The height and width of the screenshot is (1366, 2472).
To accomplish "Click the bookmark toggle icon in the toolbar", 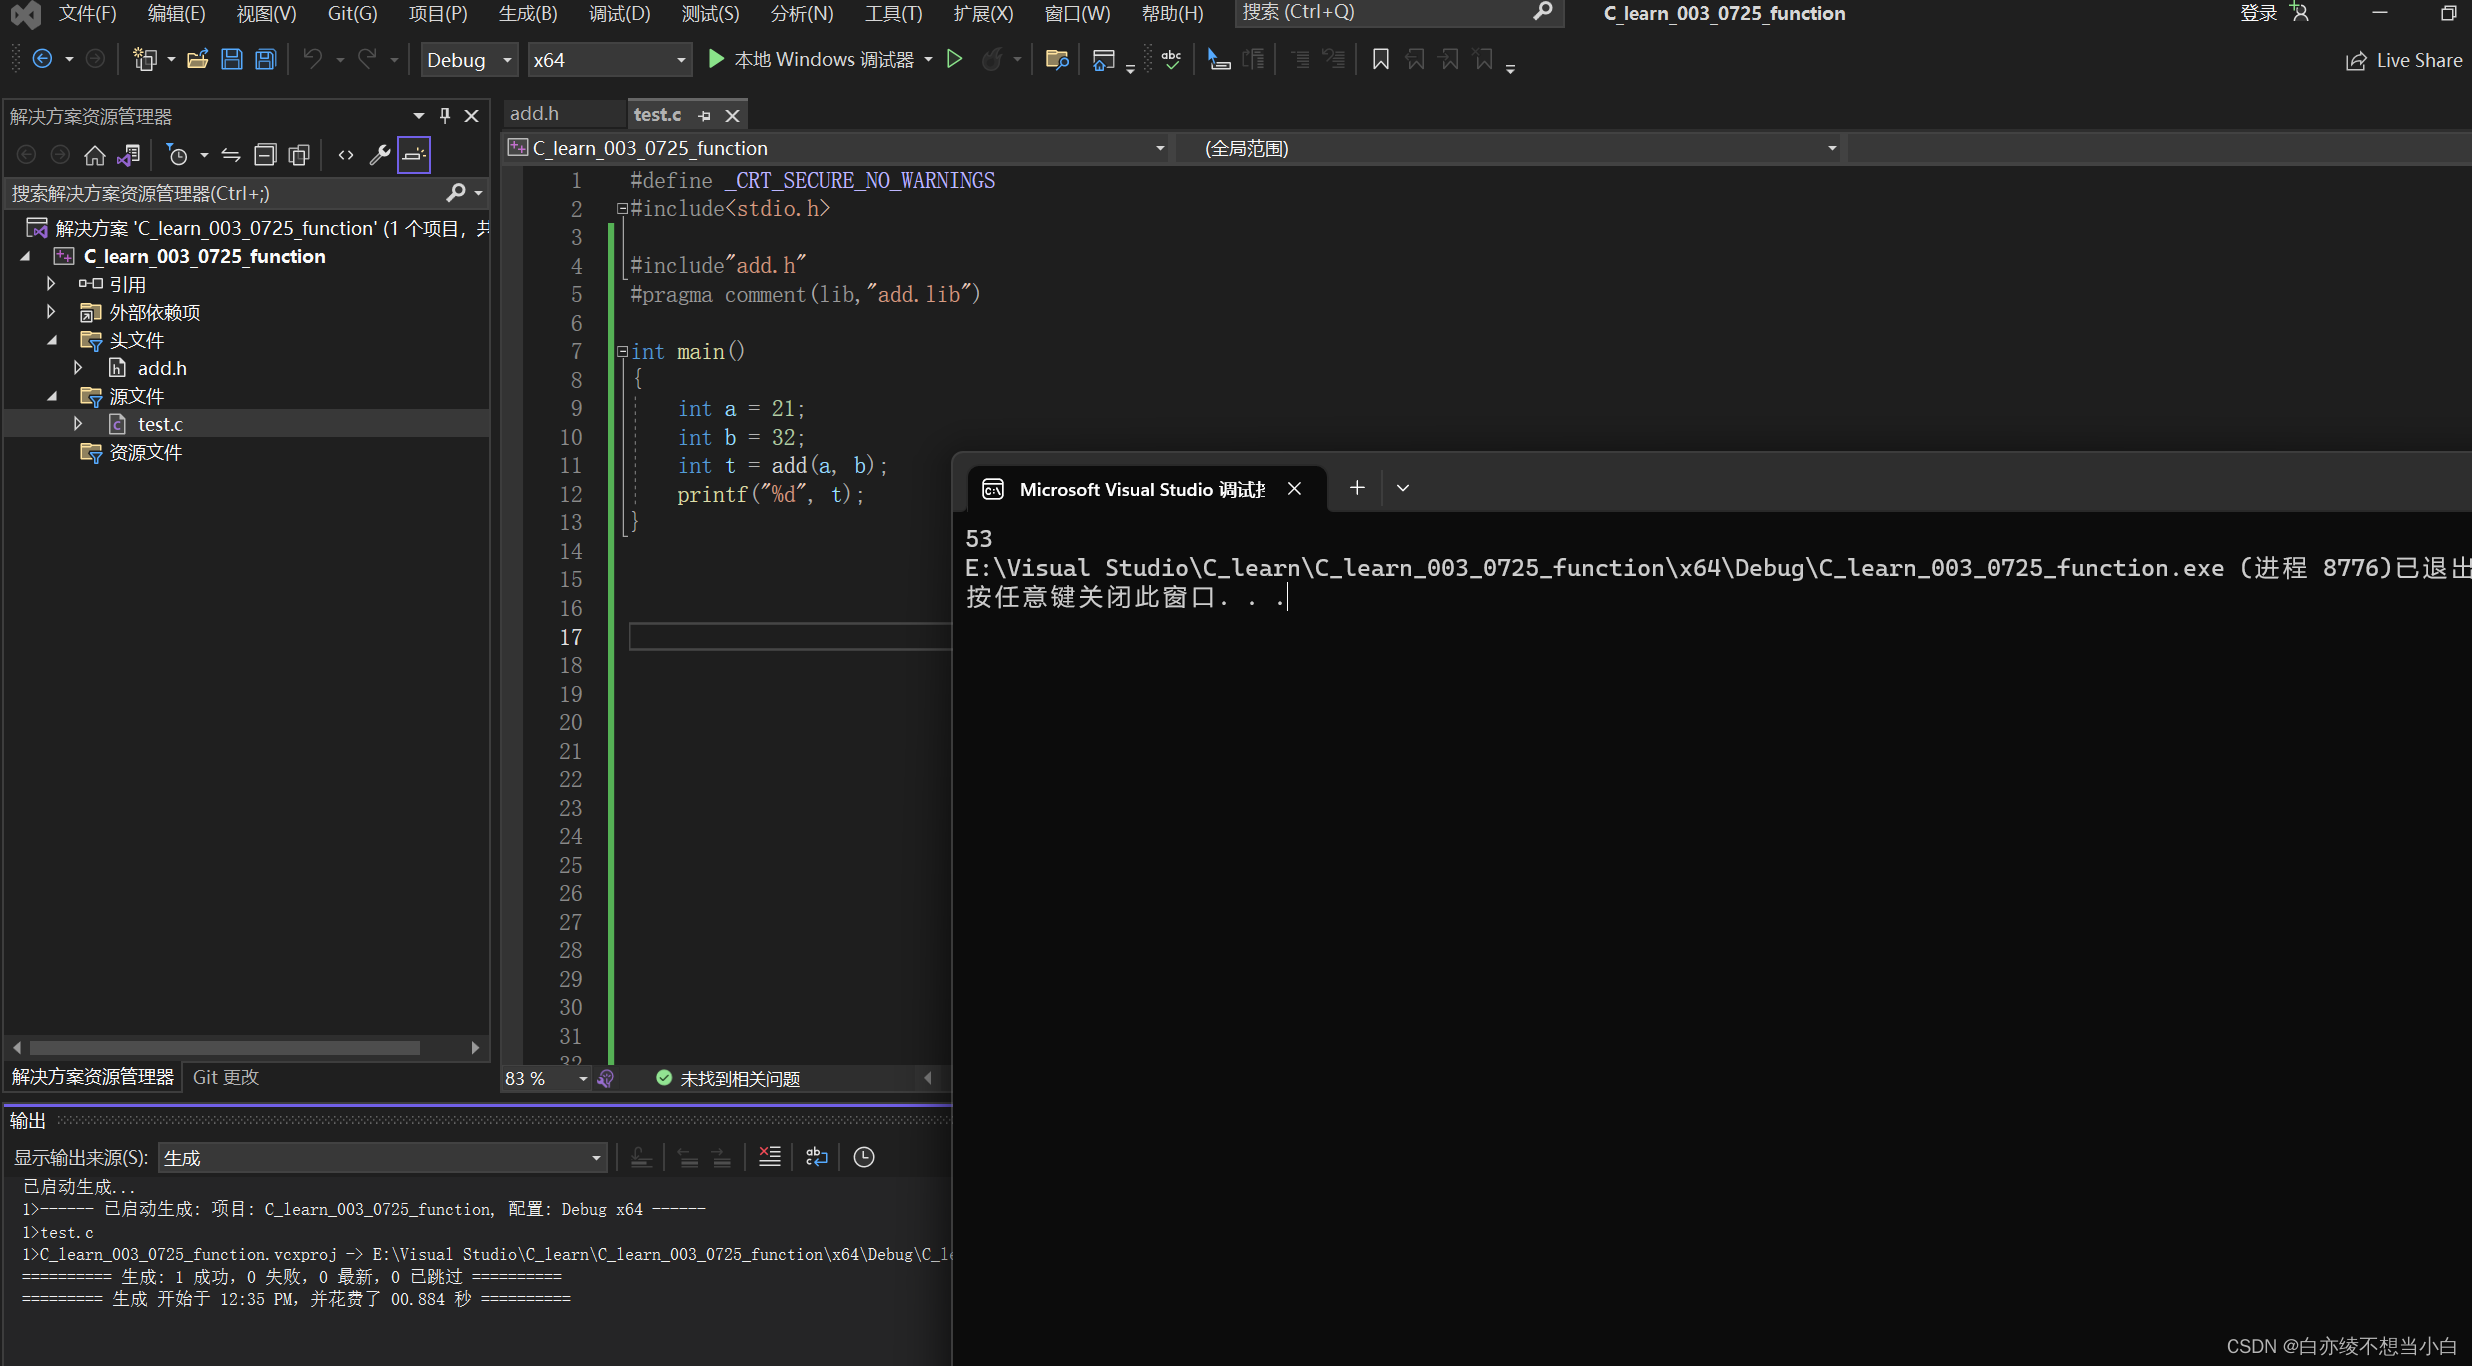I will coord(1380,60).
